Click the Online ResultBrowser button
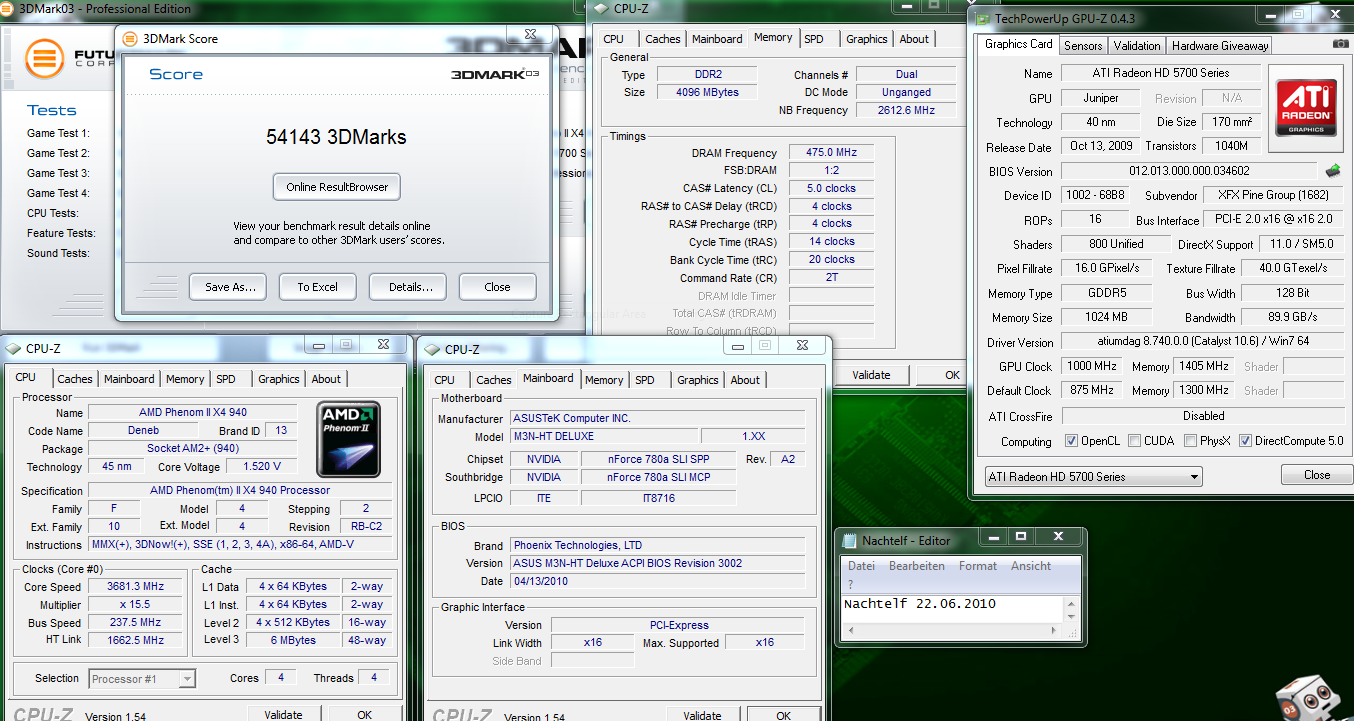 coord(337,187)
